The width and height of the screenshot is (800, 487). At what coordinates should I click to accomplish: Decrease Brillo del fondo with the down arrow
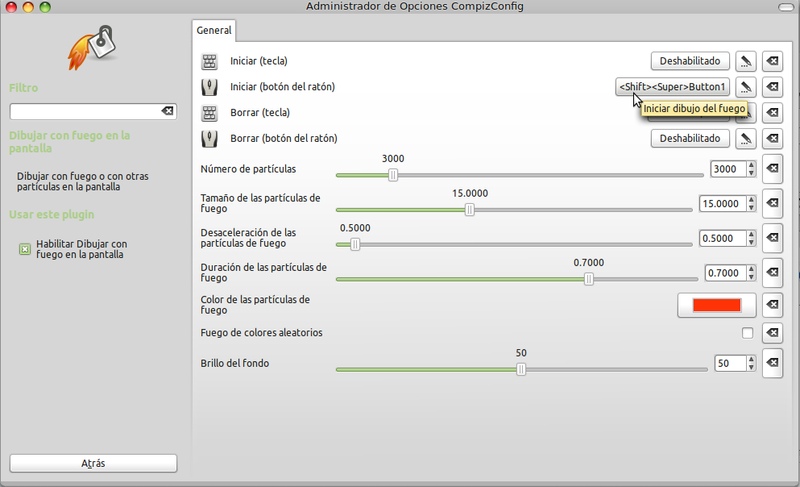751,368
